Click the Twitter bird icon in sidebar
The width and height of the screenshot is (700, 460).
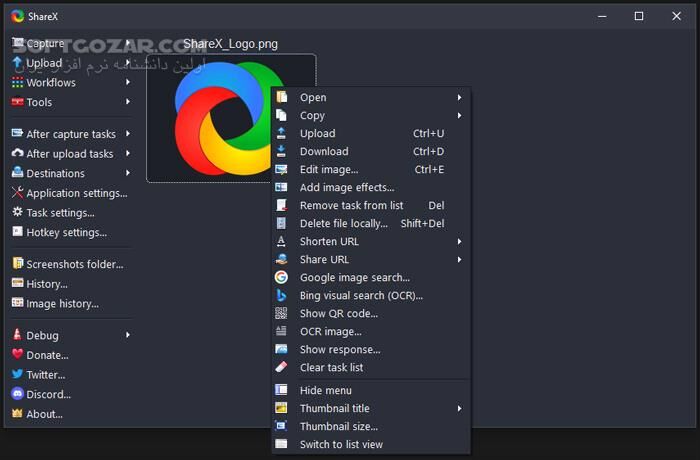[x=17, y=375]
